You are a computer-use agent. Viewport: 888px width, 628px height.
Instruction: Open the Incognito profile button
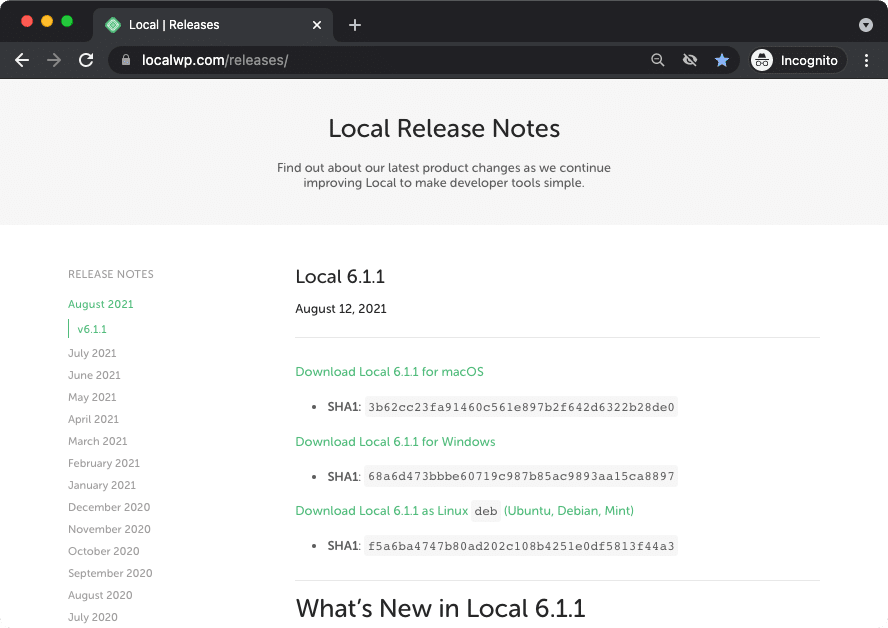[798, 60]
